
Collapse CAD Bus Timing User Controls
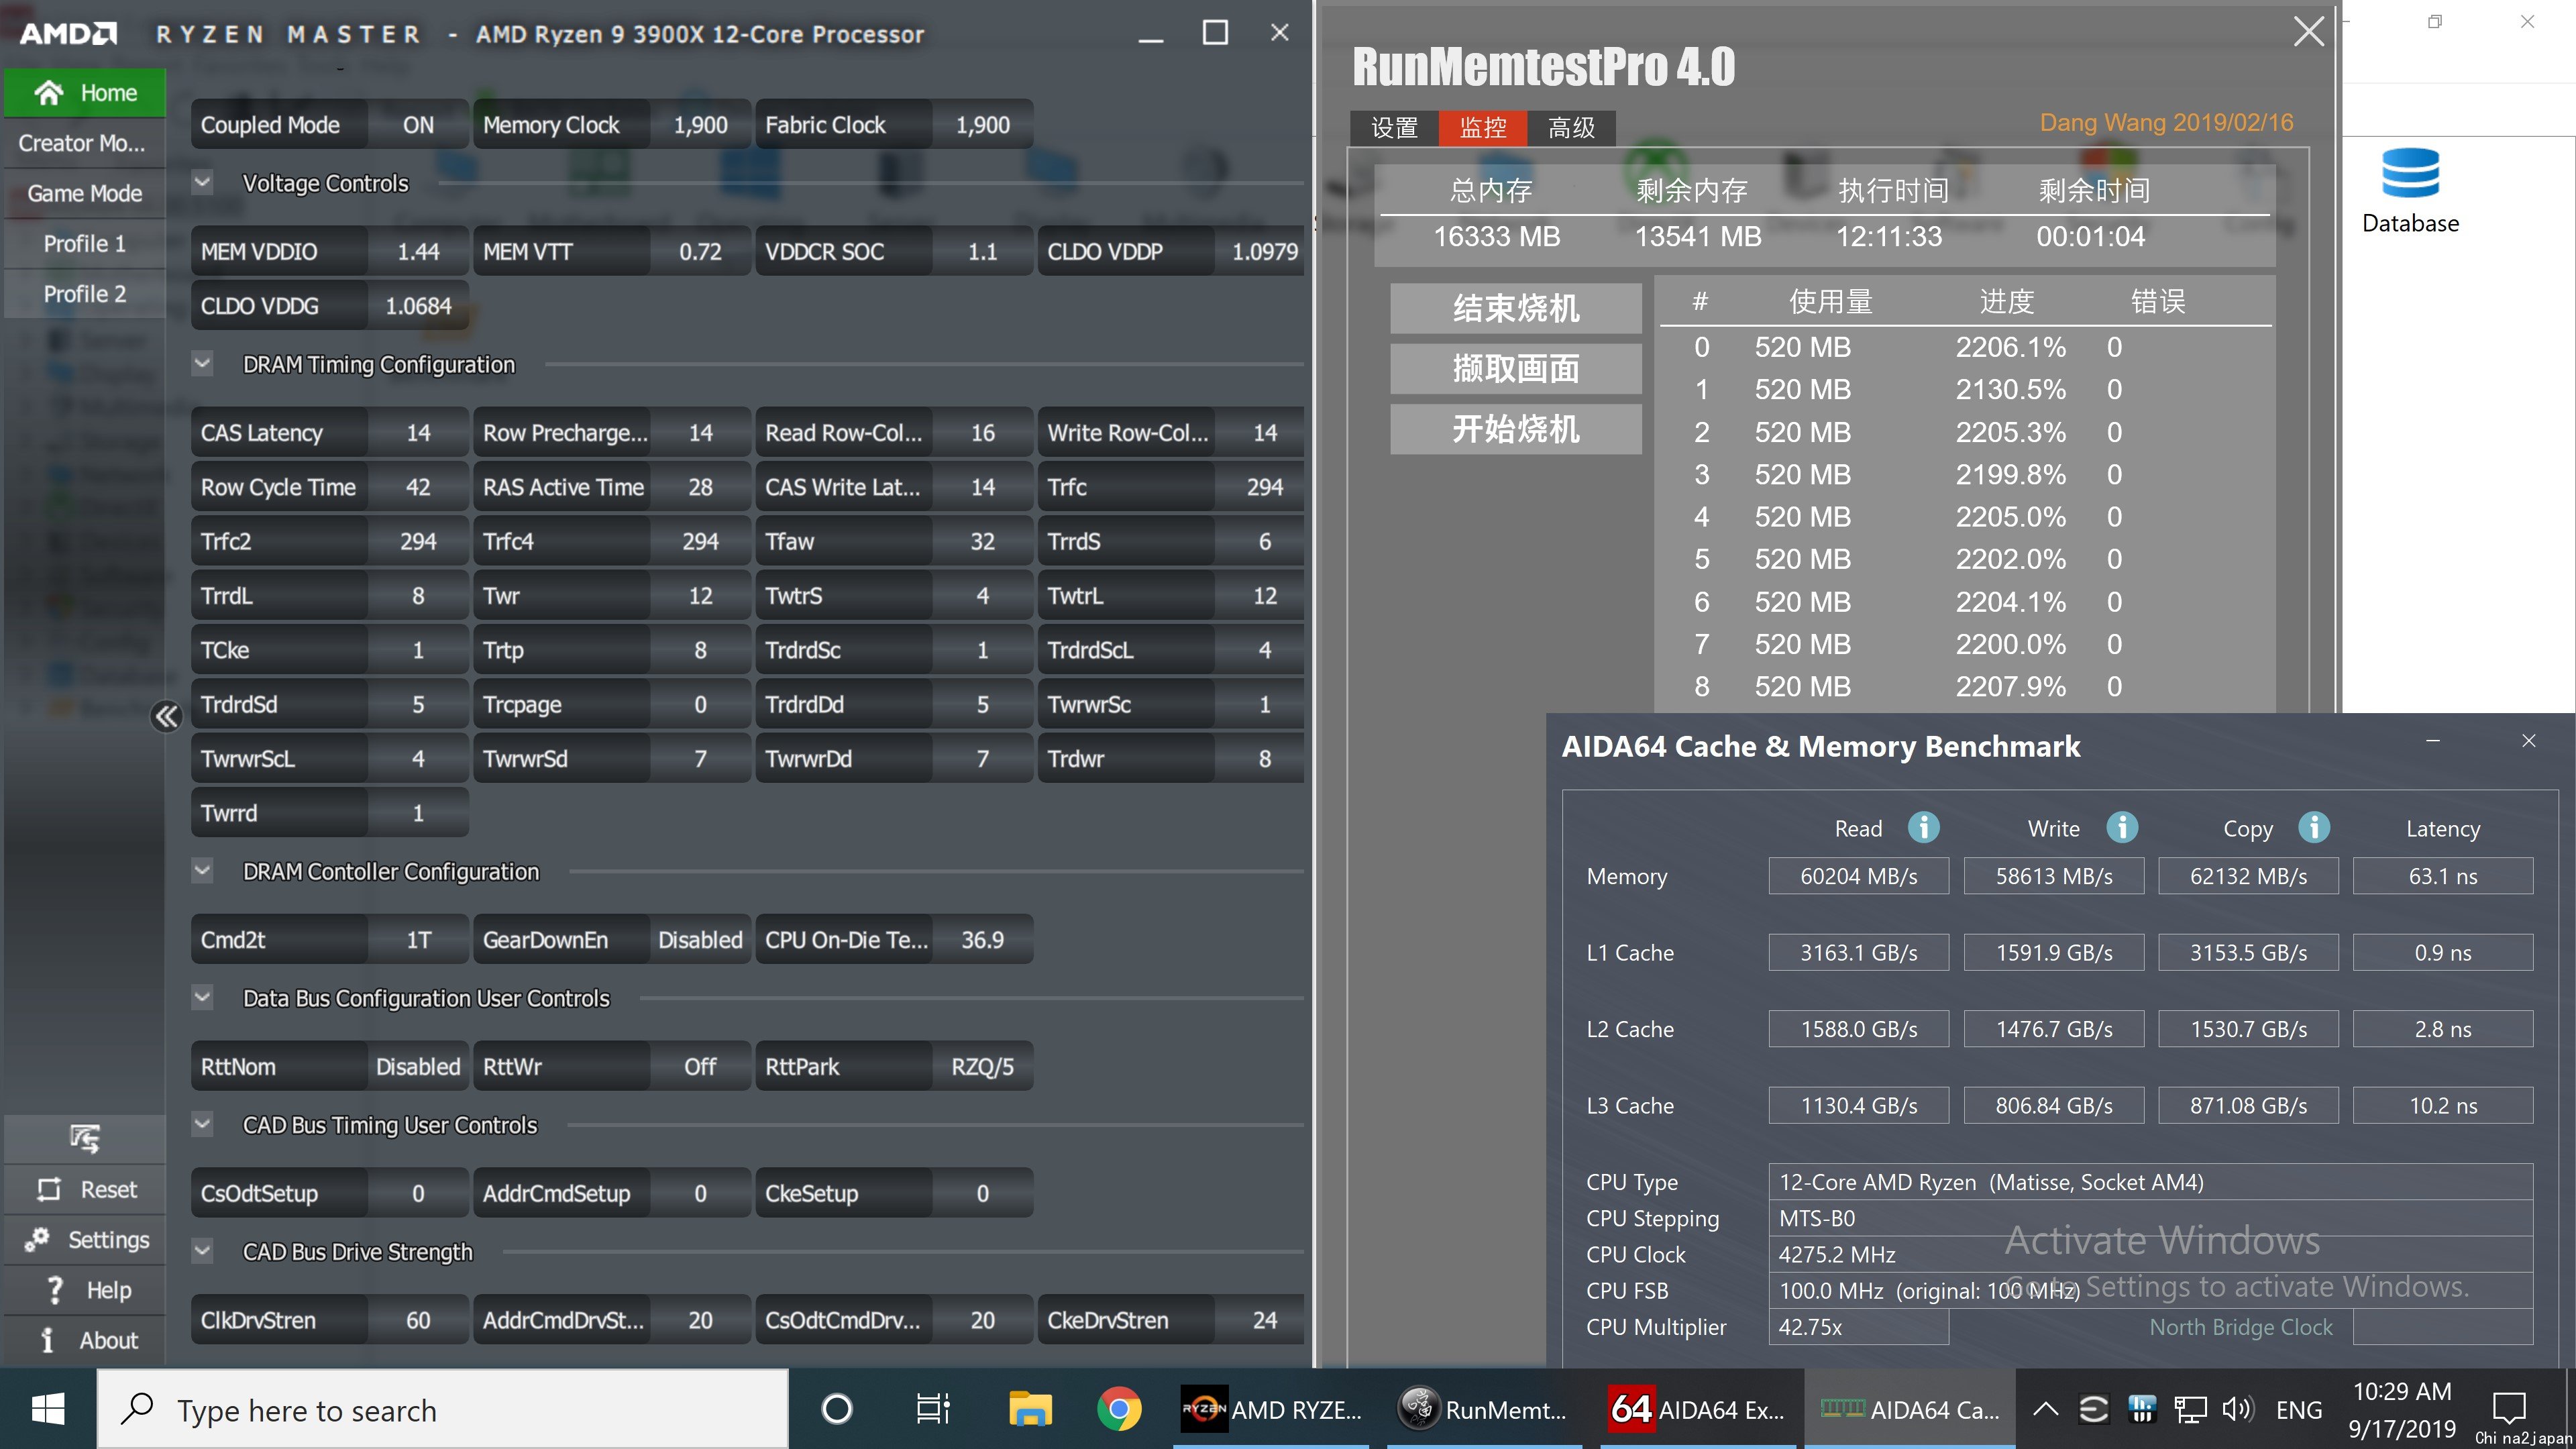[x=202, y=1125]
